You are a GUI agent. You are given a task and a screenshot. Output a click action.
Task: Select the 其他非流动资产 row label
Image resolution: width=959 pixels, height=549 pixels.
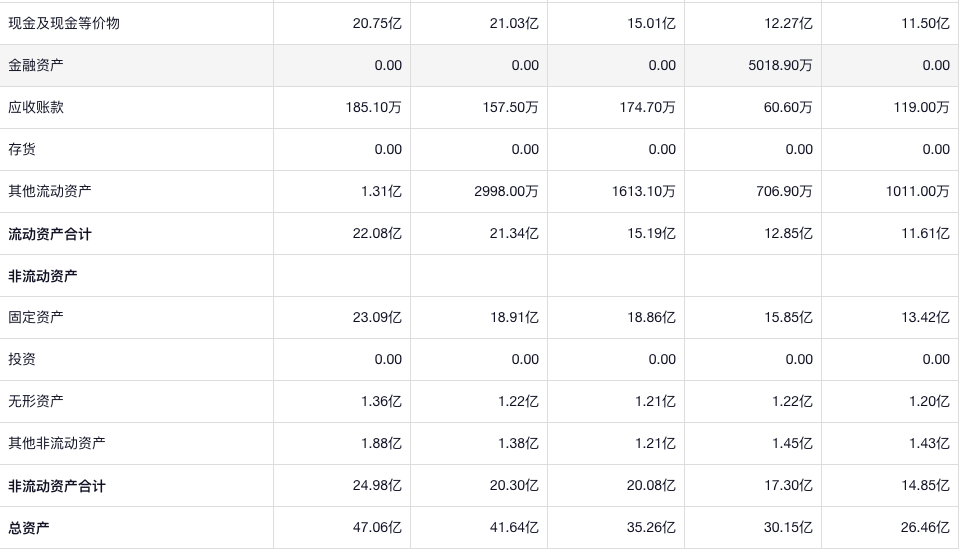(57, 443)
